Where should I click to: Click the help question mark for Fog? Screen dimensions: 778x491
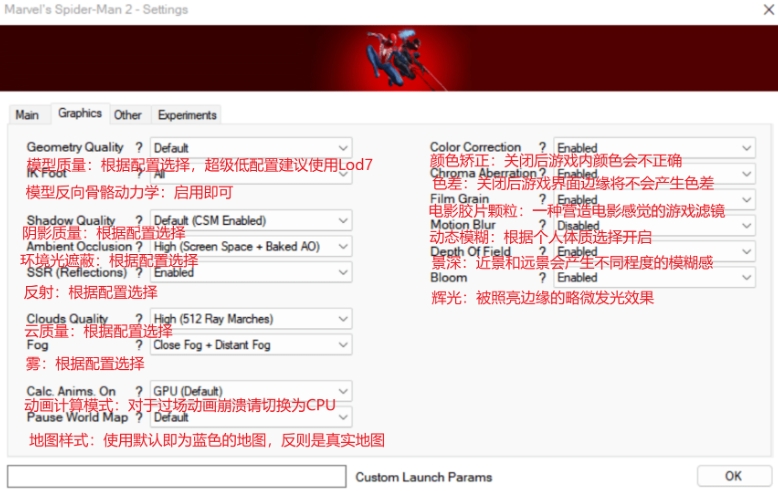point(139,345)
